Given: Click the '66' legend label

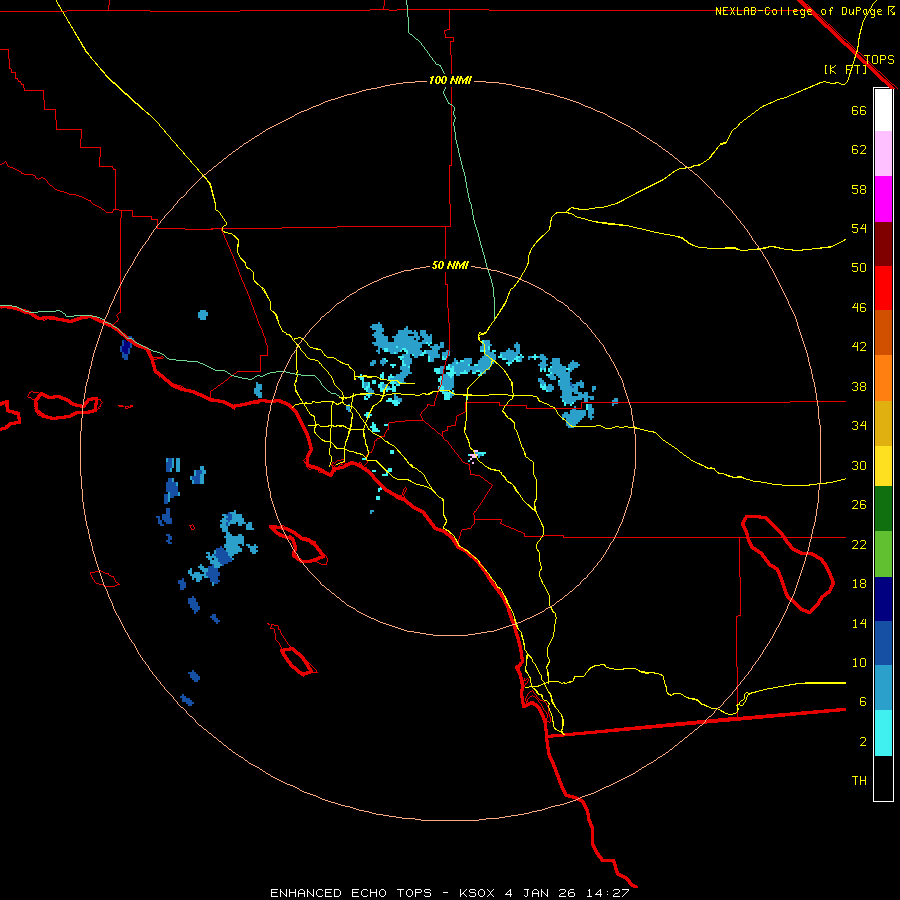Looking at the screenshot, I should point(859,110).
